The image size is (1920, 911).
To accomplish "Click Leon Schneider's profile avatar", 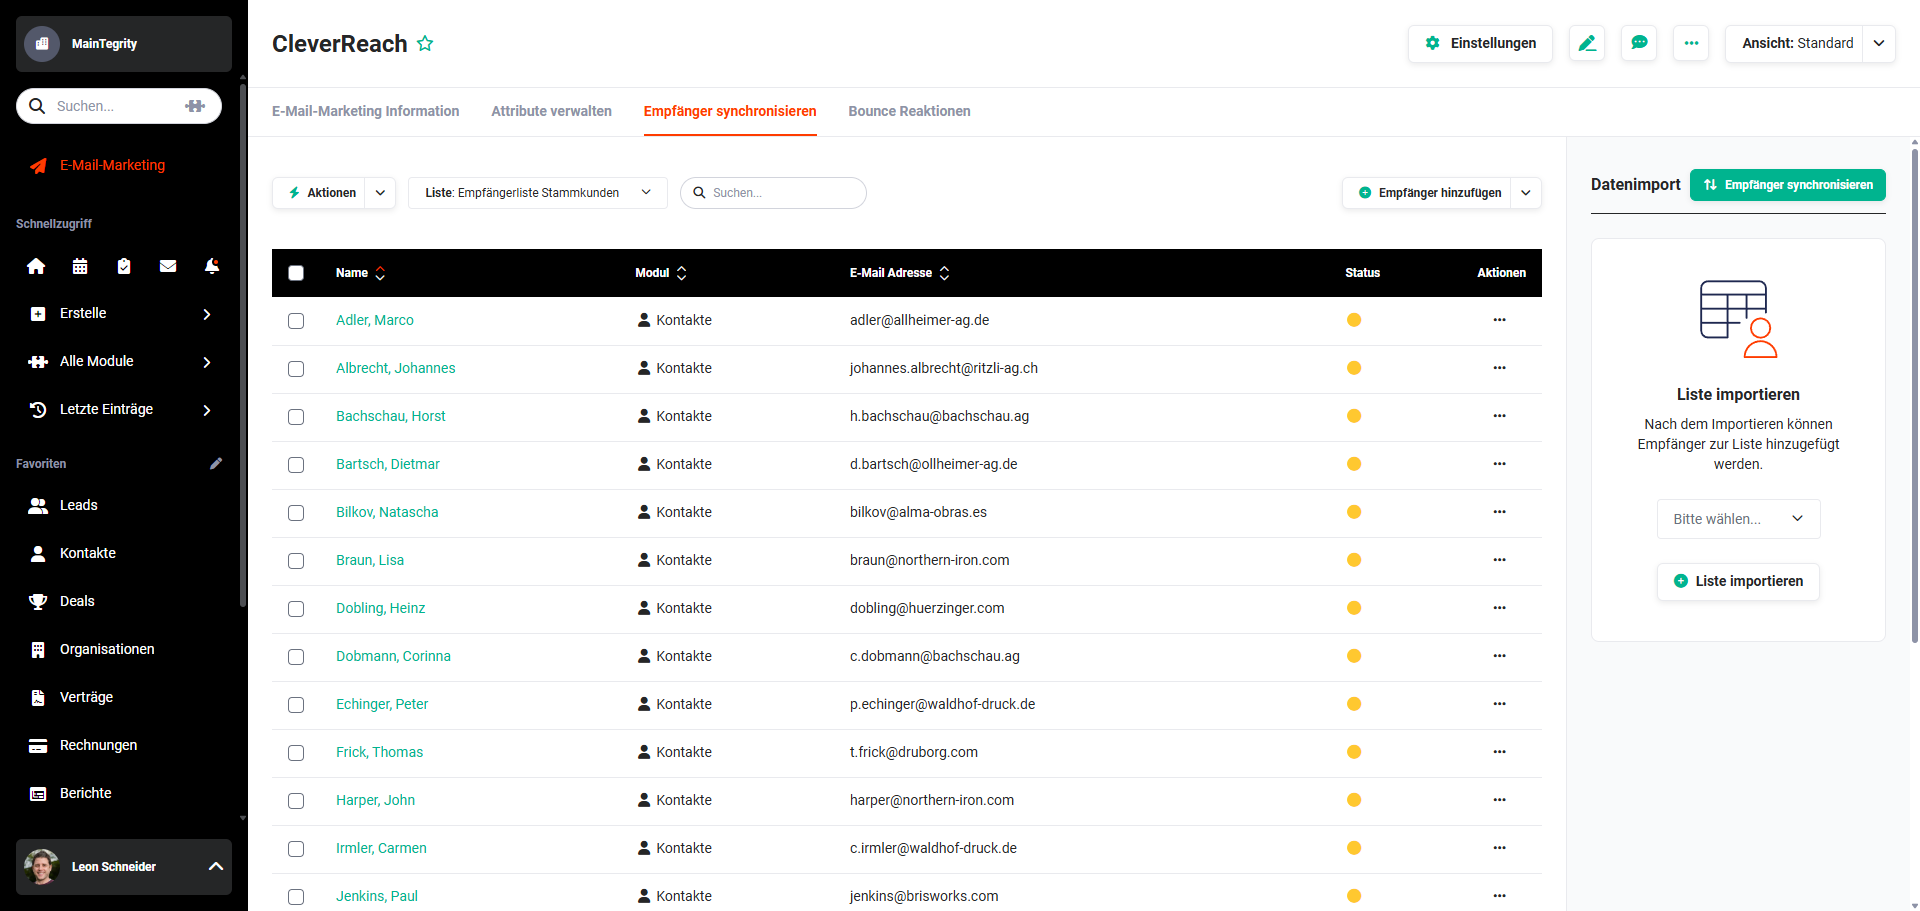I will (41, 867).
